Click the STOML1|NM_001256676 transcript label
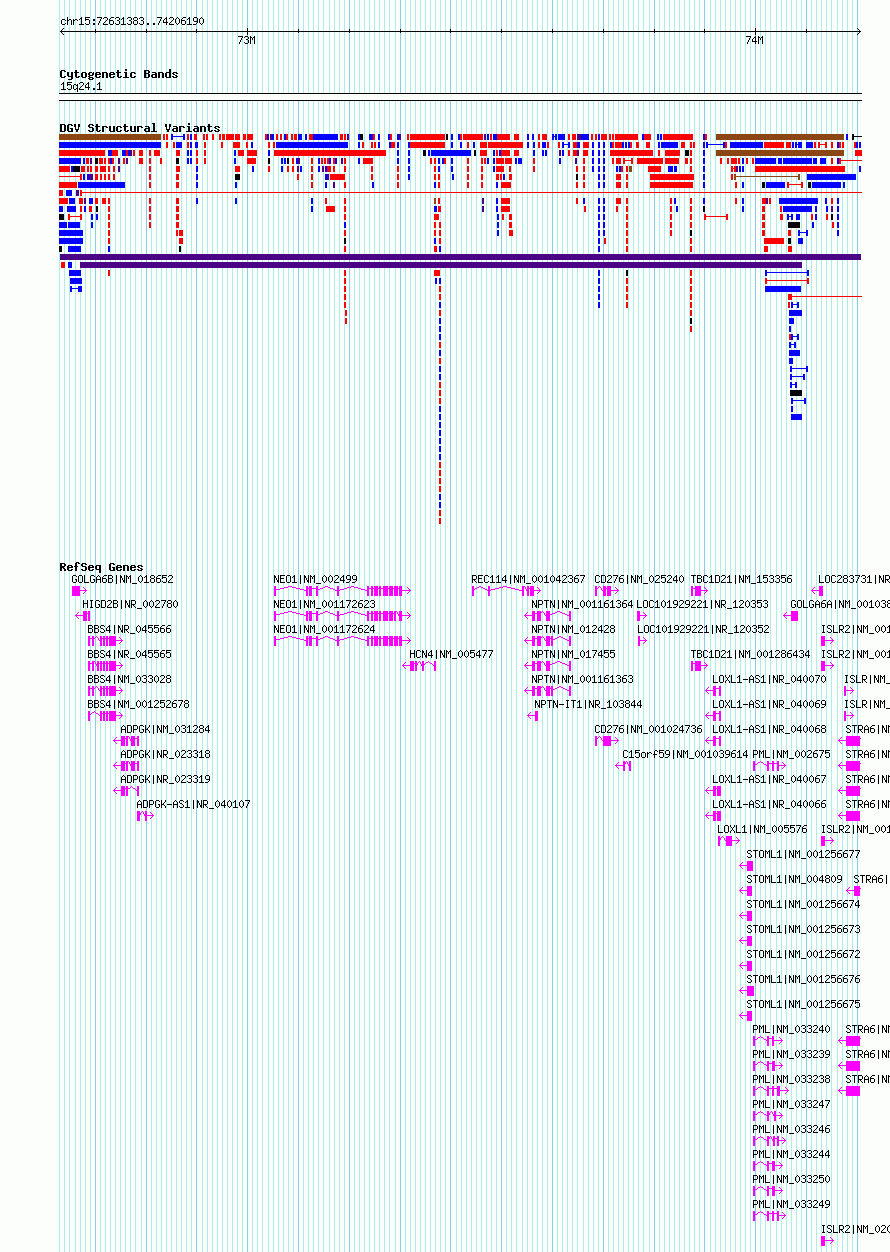Screen dimensions: 890x1252 click(803, 979)
